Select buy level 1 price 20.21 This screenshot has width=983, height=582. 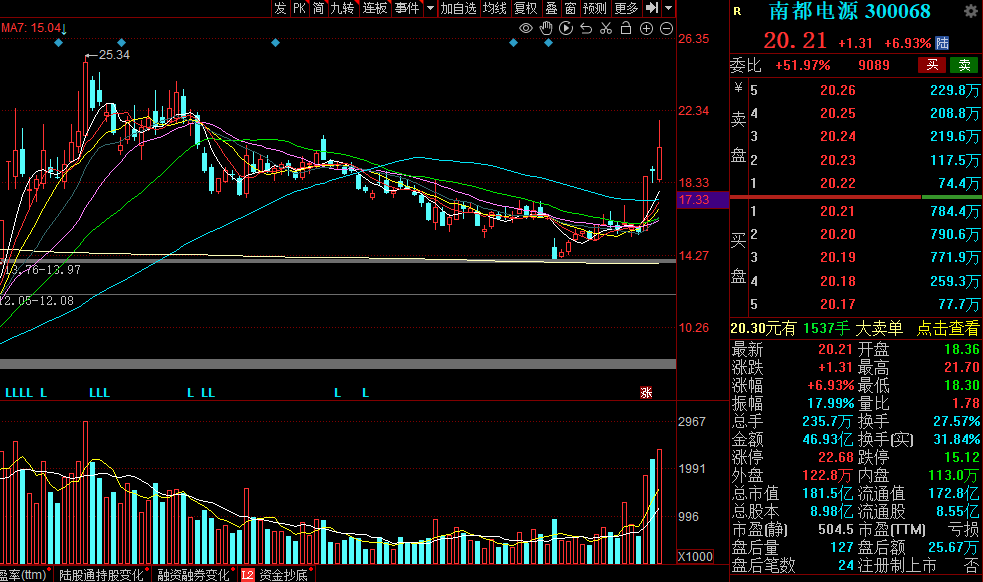[x=838, y=211]
